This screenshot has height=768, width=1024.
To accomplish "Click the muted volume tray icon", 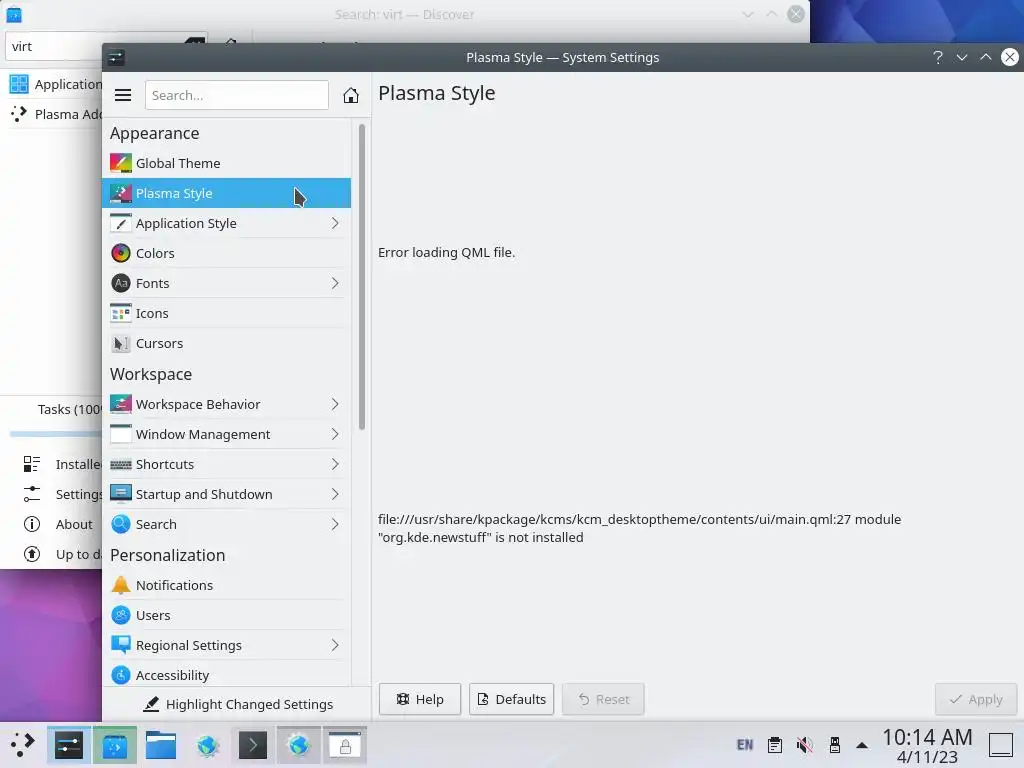I will coord(805,745).
